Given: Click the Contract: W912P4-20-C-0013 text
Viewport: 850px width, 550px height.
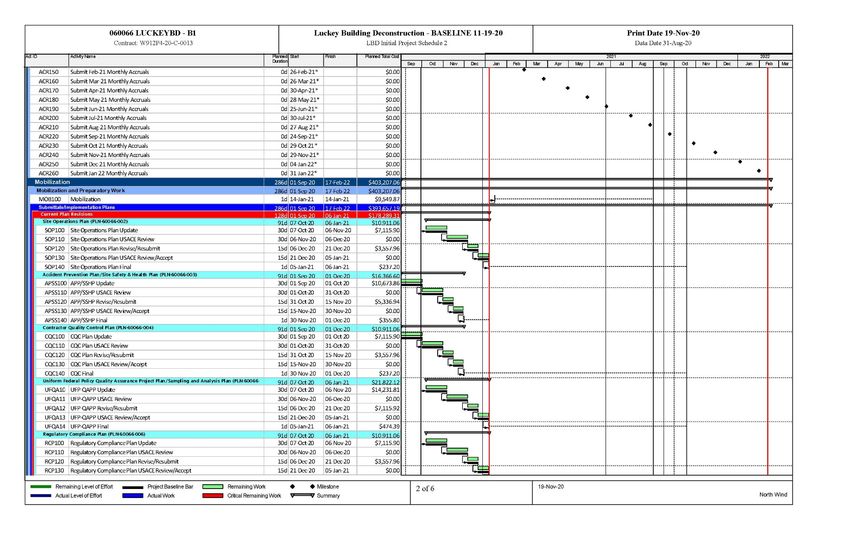Looking at the screenshot, I should click(x=153, y=43).
